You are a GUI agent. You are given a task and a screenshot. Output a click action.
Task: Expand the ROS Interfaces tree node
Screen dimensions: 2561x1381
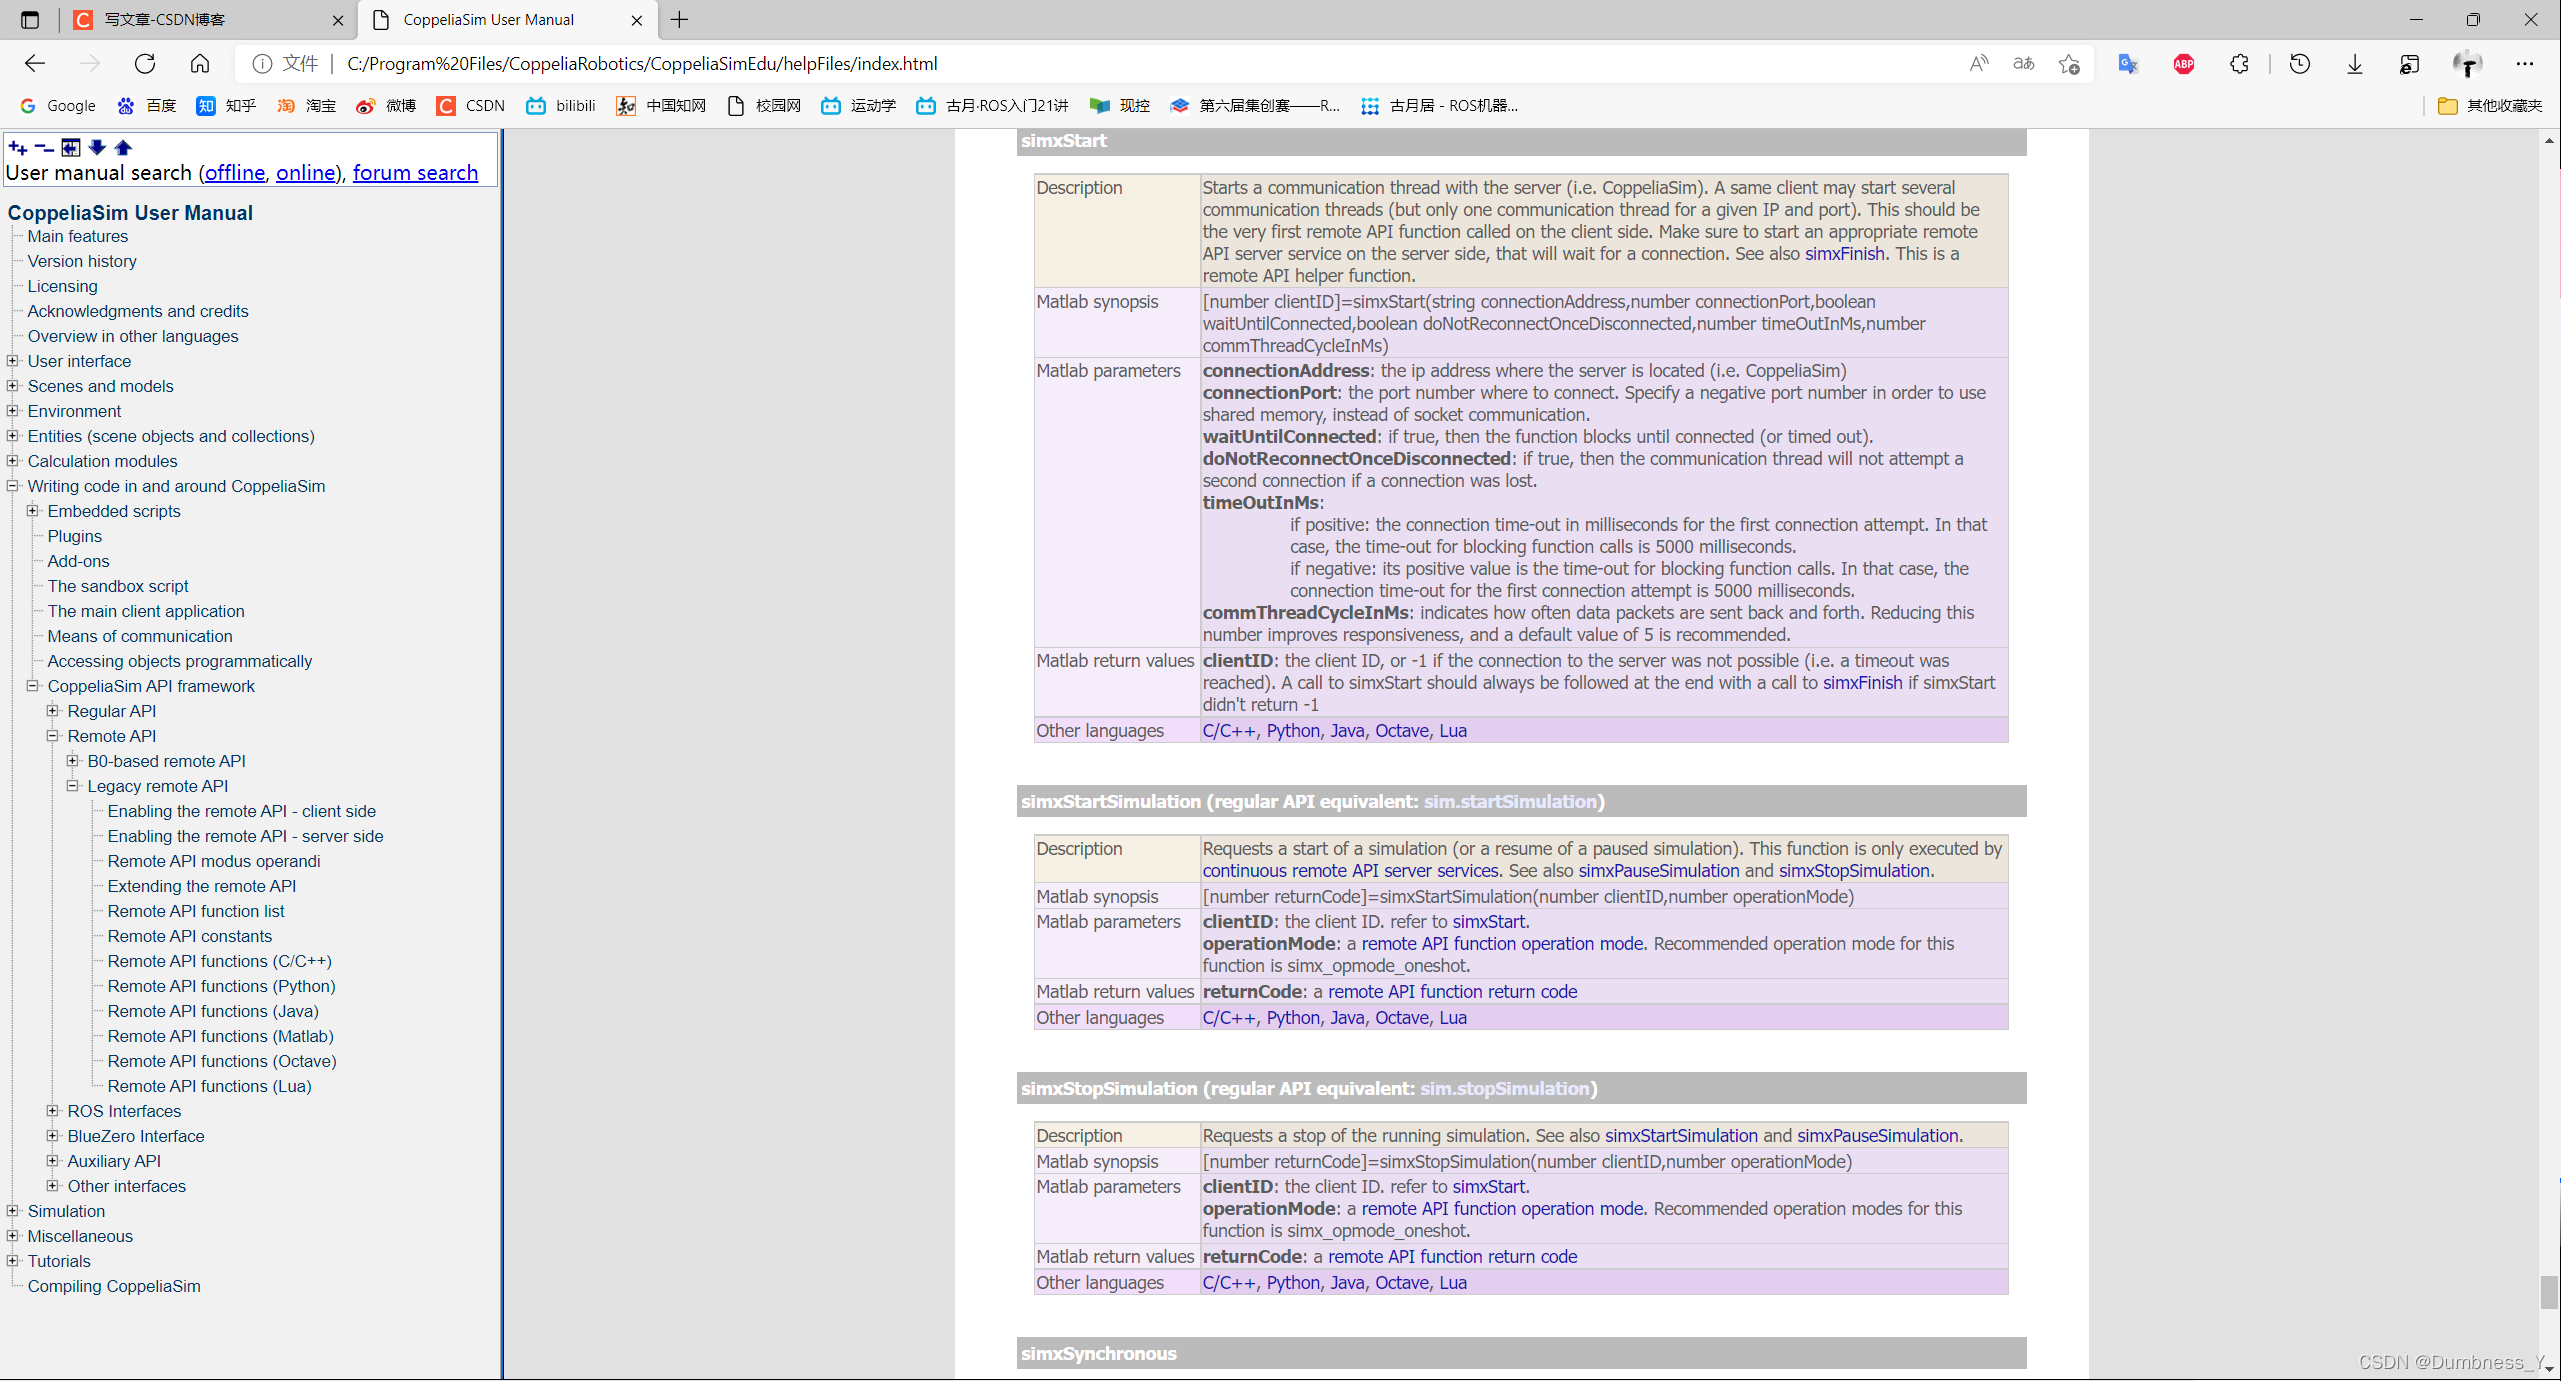tap(53, 1111)
